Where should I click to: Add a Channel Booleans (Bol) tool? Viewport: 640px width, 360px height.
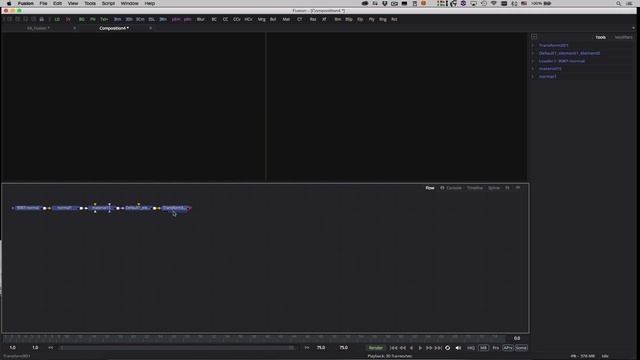tap(273, 19)
